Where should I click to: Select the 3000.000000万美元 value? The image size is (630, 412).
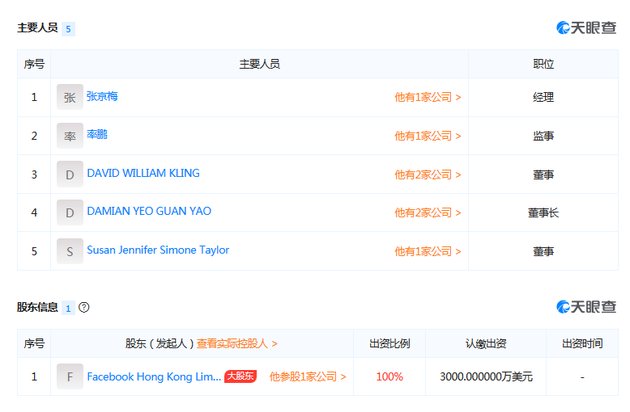pyautogui.click(x=486, y=377)
